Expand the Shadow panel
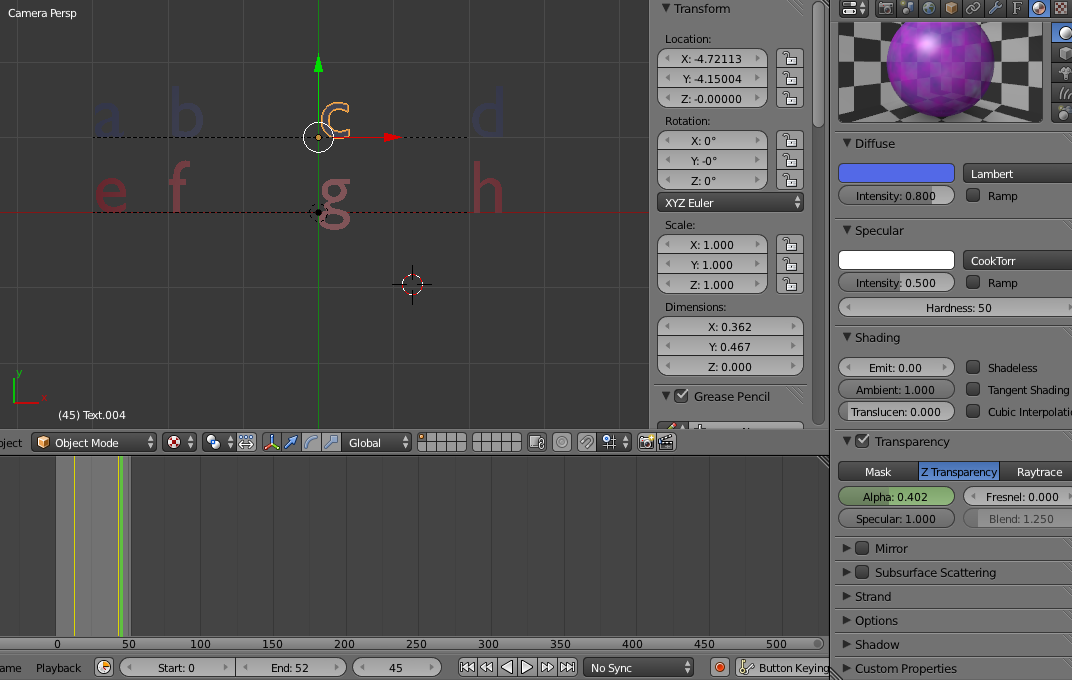 pos(847,644)
